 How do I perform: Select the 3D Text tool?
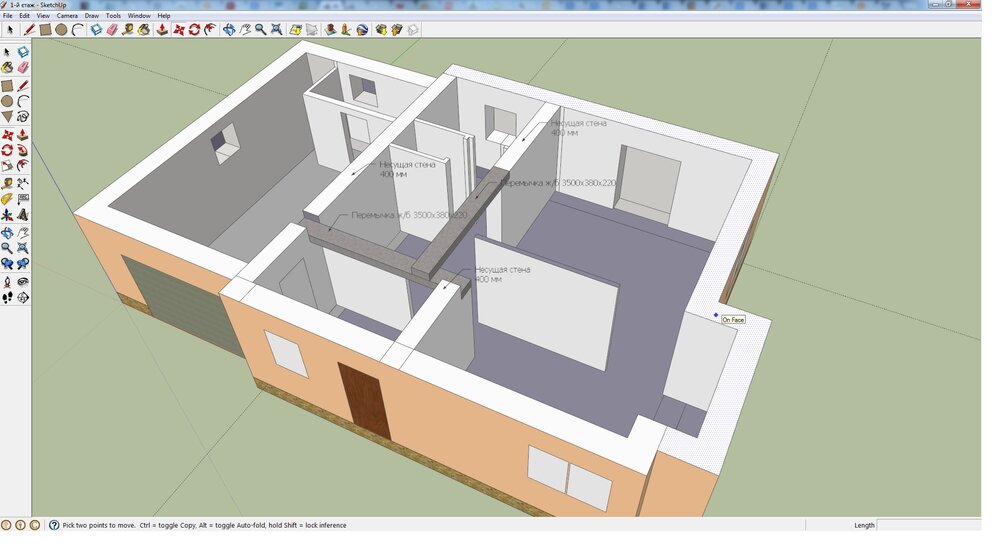tap(22, 215)
